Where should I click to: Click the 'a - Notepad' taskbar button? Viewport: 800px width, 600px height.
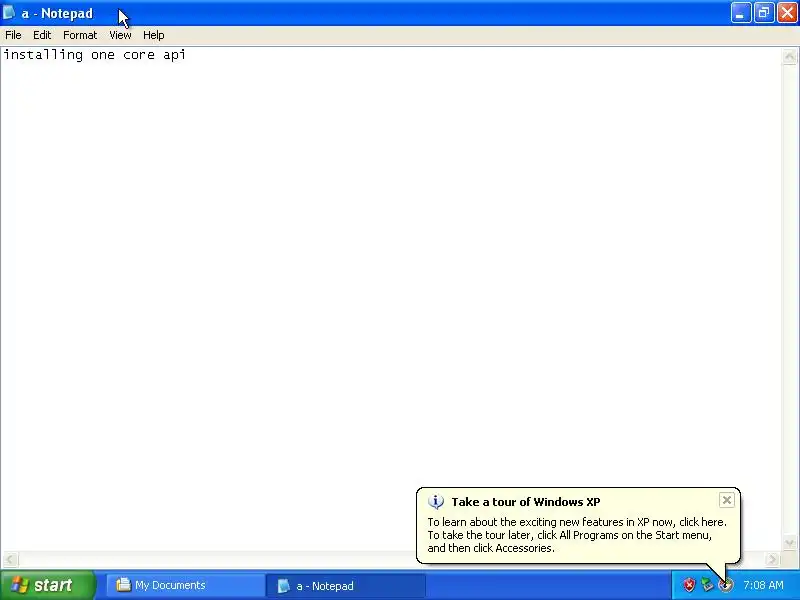point(346,586)
